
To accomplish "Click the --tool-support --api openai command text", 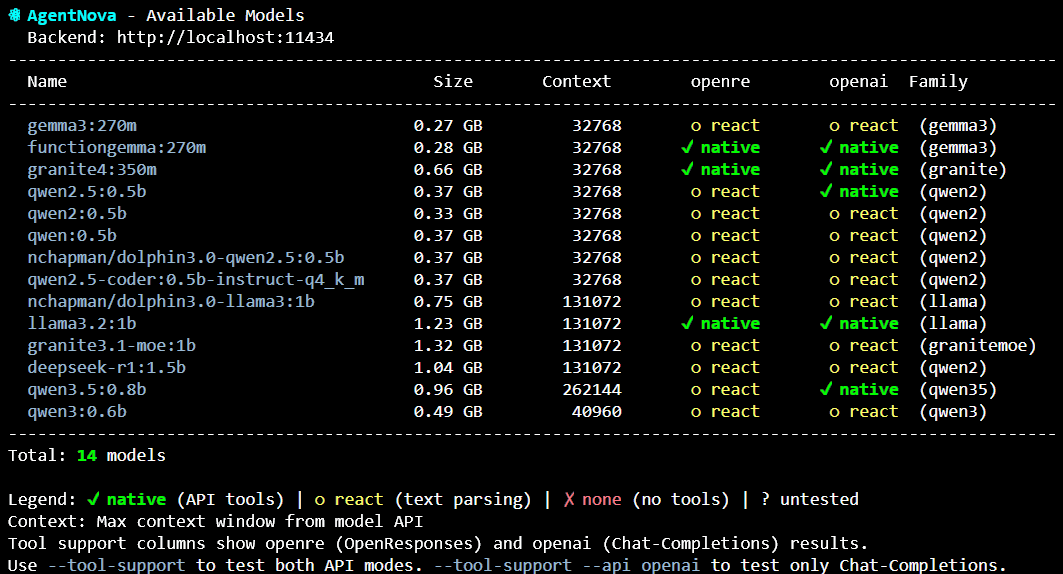I will pyautogui.click(x=567, y=565).
